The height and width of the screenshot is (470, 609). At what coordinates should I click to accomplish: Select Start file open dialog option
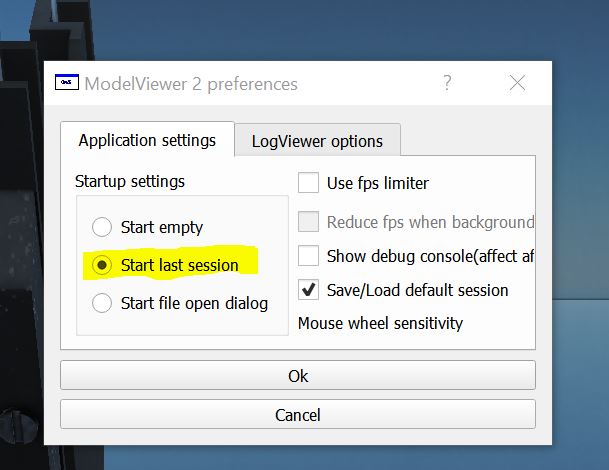pos(102,303)
